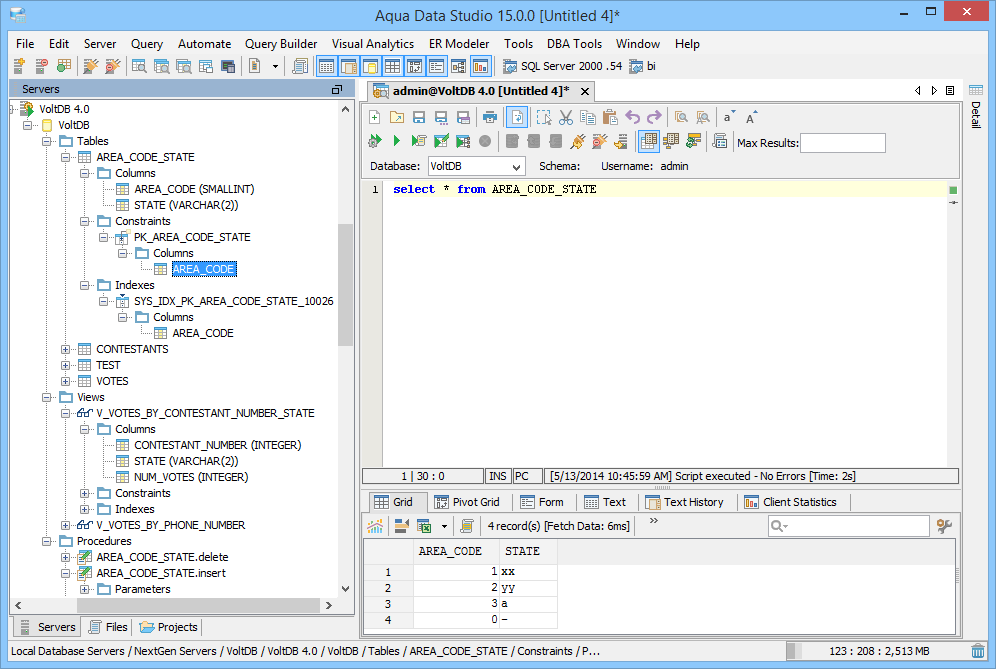Click the uppercase conversion icon
The image size is (996, 669).
pos(751,118)
